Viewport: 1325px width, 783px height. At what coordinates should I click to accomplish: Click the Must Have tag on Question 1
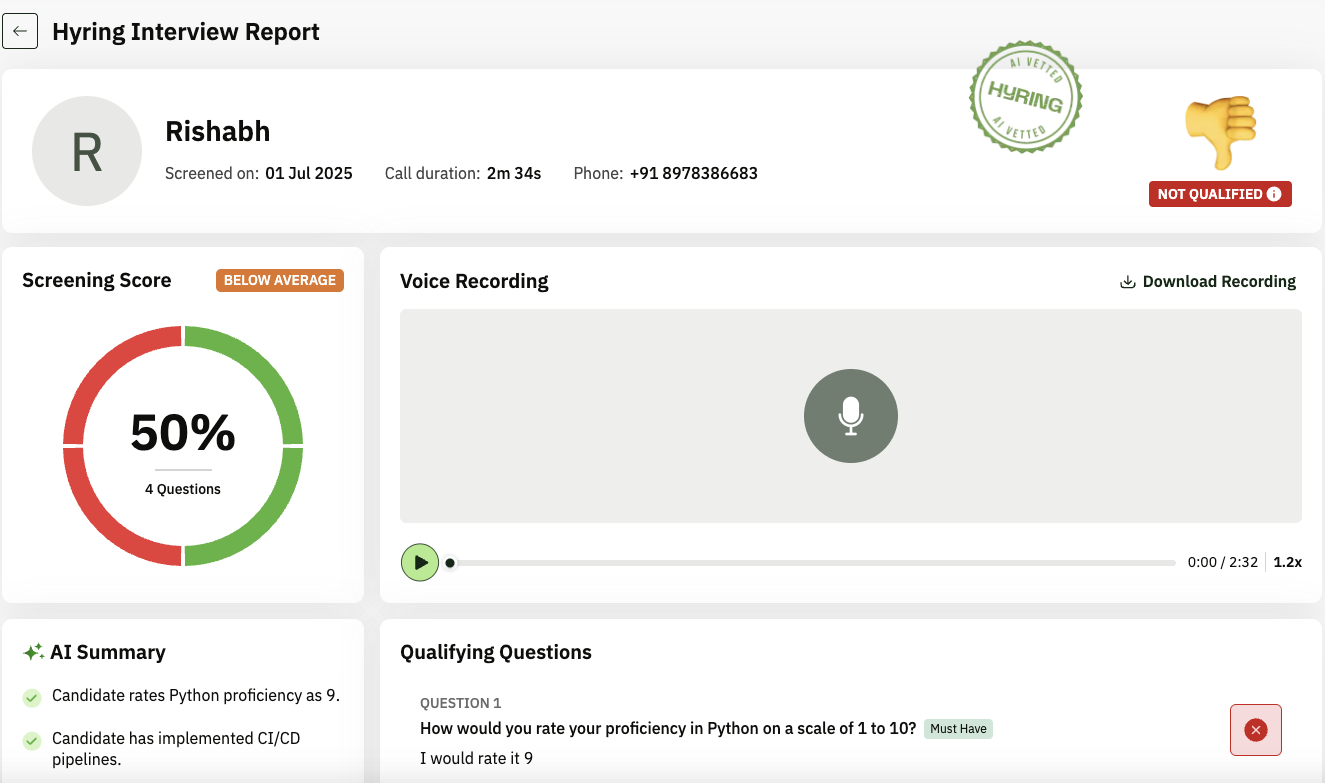pyautogui.click(x=958, y=729)
